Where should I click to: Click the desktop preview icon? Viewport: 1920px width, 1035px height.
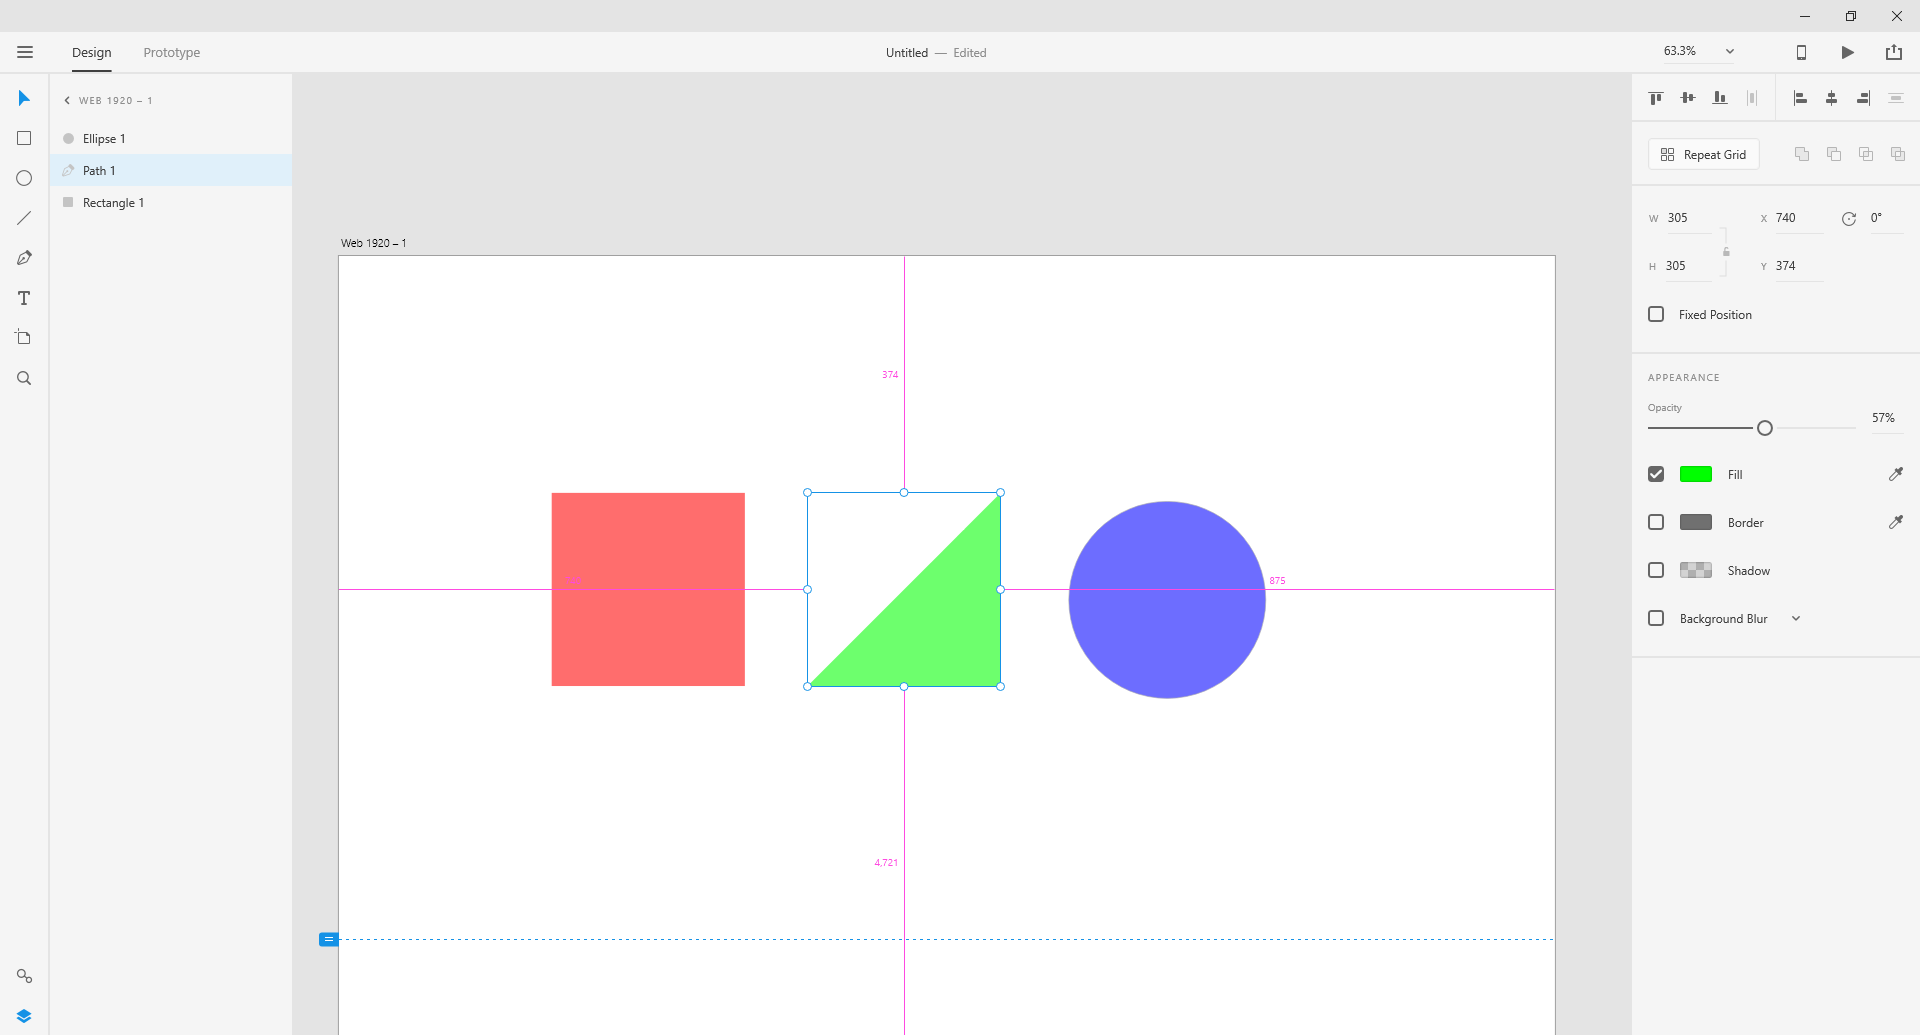click(1801, 52)
